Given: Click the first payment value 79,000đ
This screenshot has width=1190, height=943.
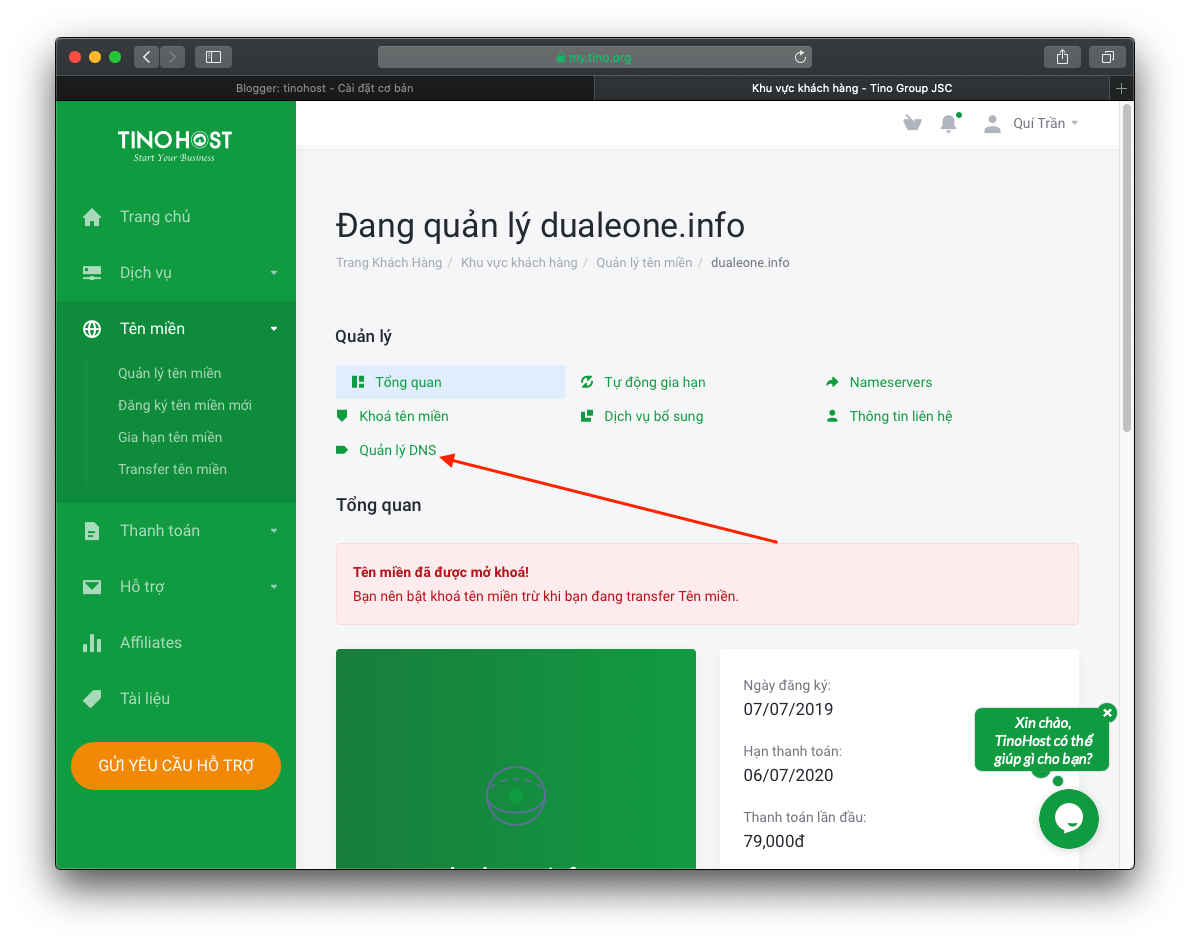Looking at the screenshot, I should click(x=773, y=841).
